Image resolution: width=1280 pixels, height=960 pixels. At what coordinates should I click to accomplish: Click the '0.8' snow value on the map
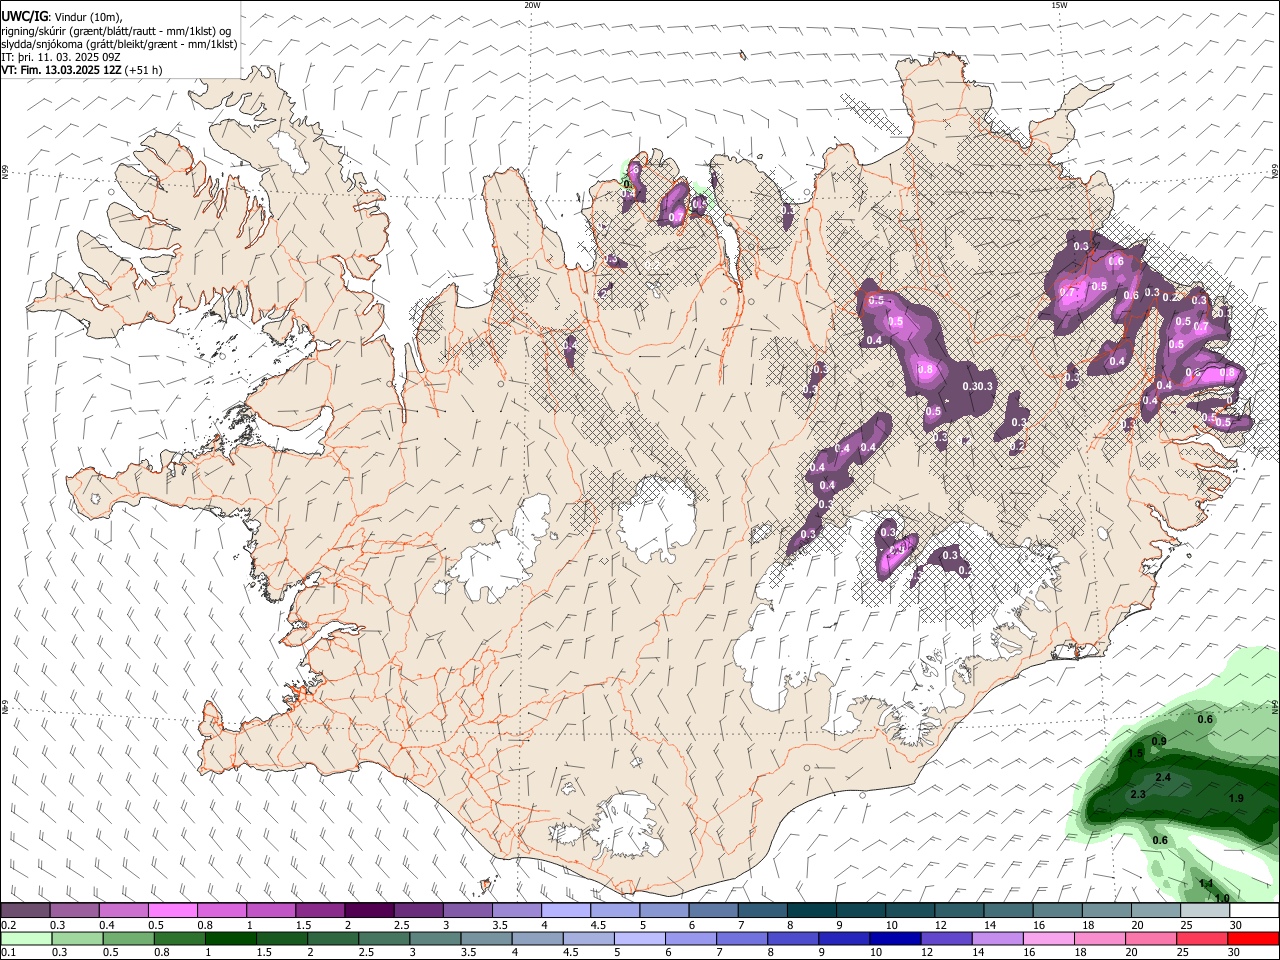click(926, 370)
